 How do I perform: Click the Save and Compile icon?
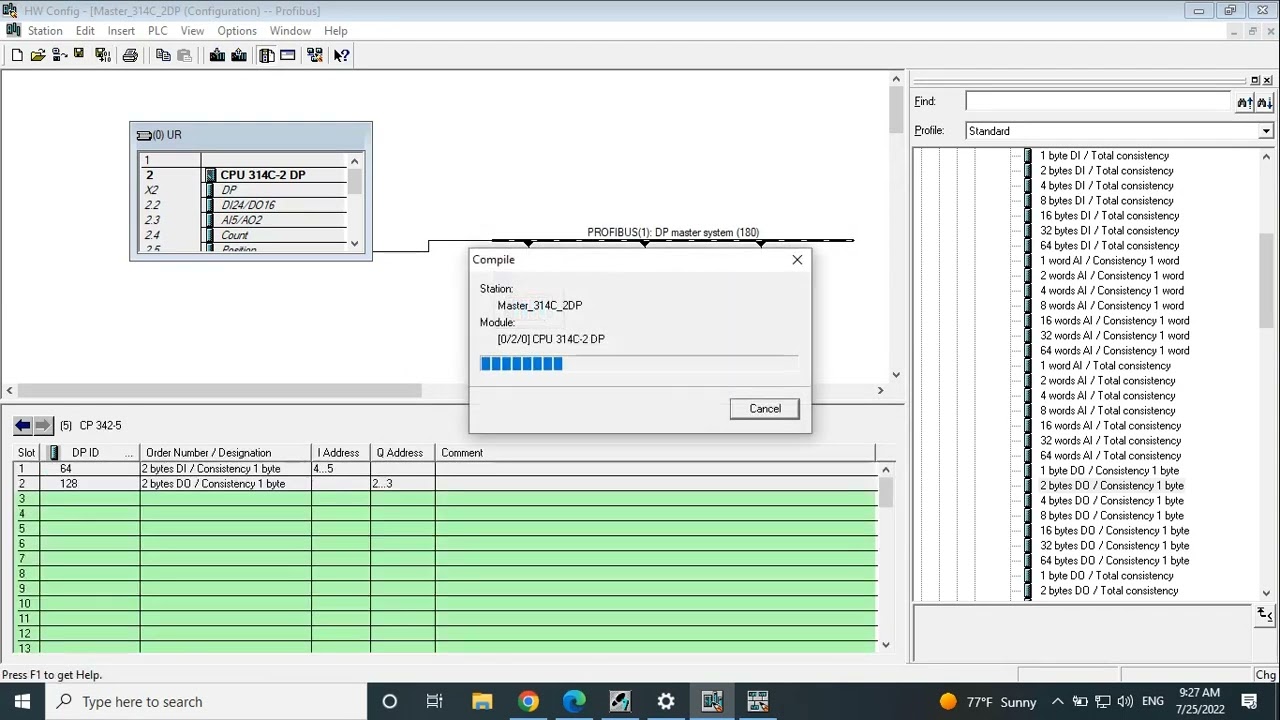click(x=102, y=55)
